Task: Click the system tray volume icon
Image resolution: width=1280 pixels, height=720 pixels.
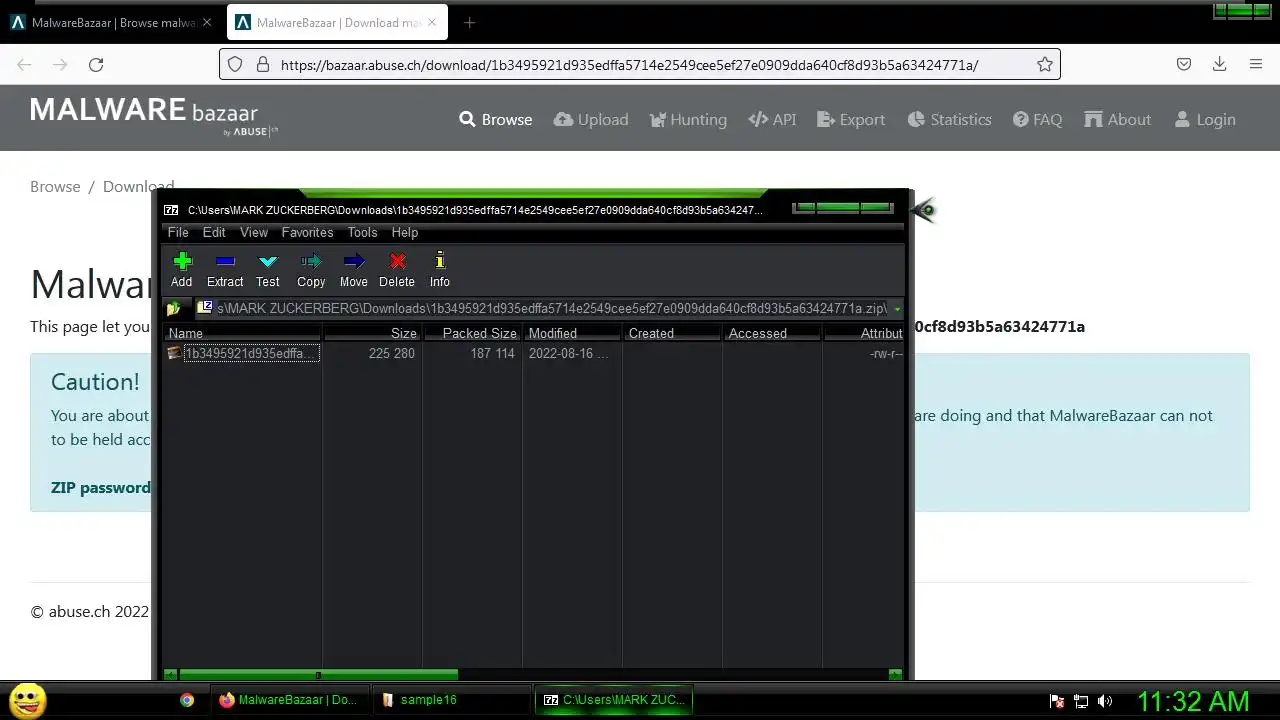Action: coord(1105,702)
